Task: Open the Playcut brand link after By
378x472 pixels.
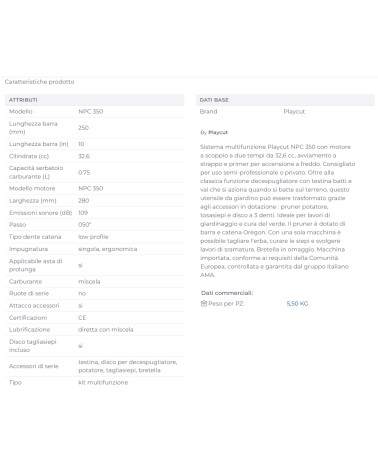Action: [x=218, y=132]
